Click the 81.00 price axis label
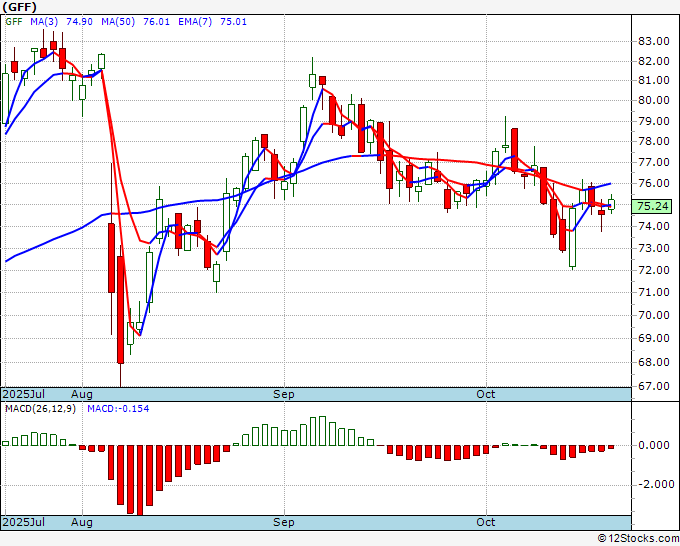This screenshot has width=680, height=546. tap(654, 80)
